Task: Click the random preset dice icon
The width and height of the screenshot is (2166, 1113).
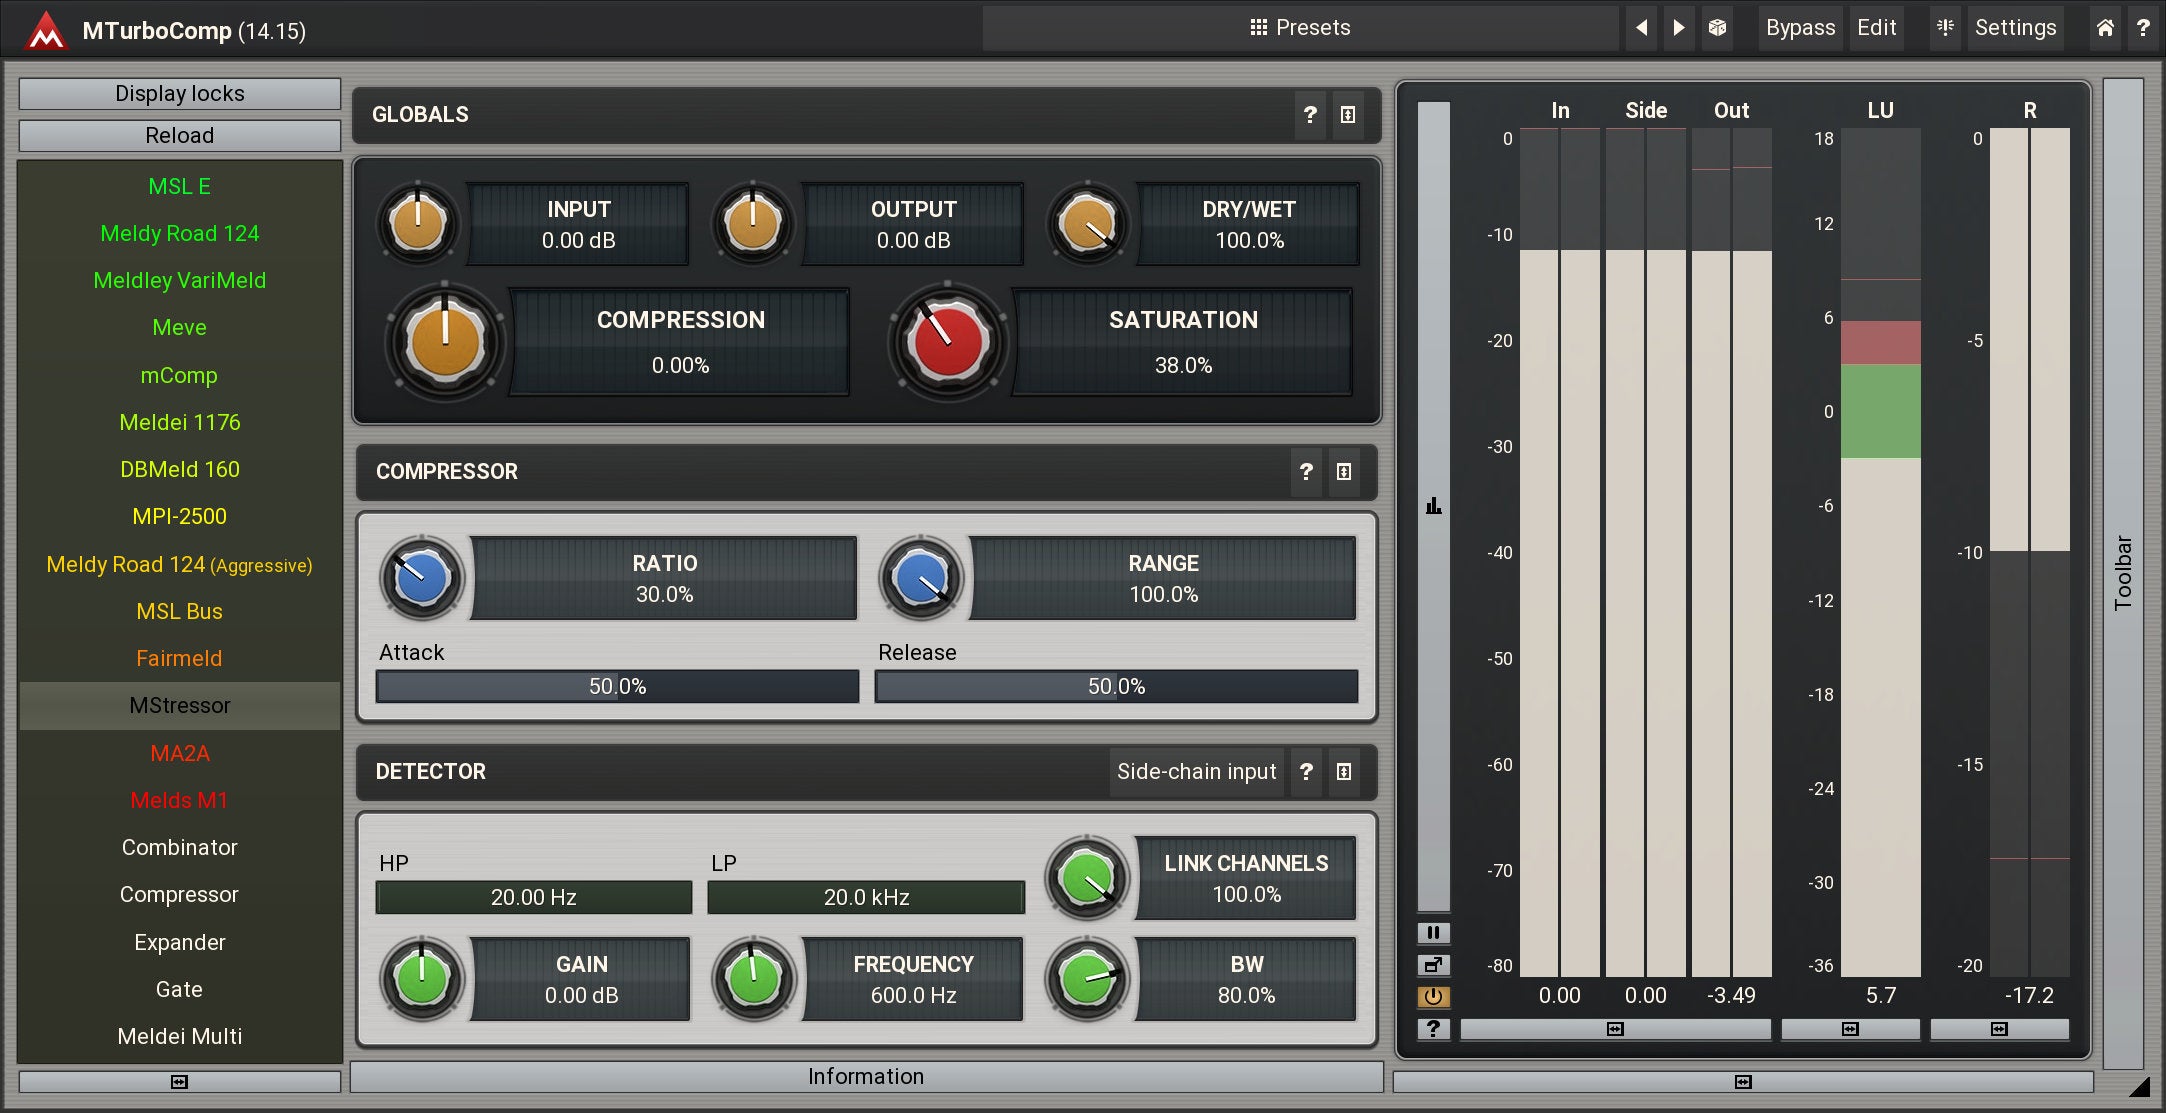Action: coord(1717,28)
